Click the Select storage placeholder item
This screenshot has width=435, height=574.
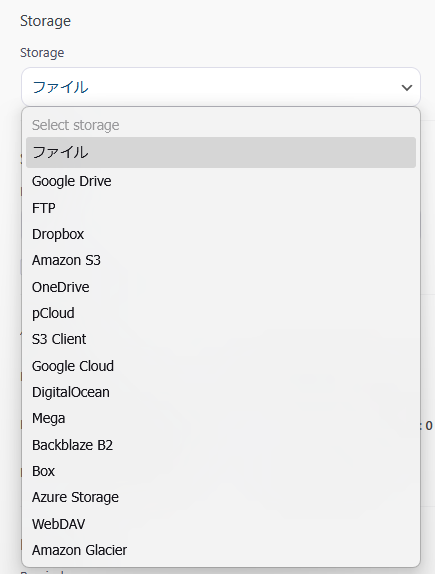tap(221, 125)
